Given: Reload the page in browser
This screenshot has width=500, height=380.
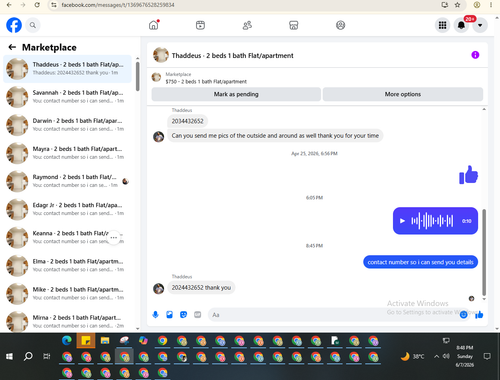Looking at the screenshot, I should (x=37, y=5).
